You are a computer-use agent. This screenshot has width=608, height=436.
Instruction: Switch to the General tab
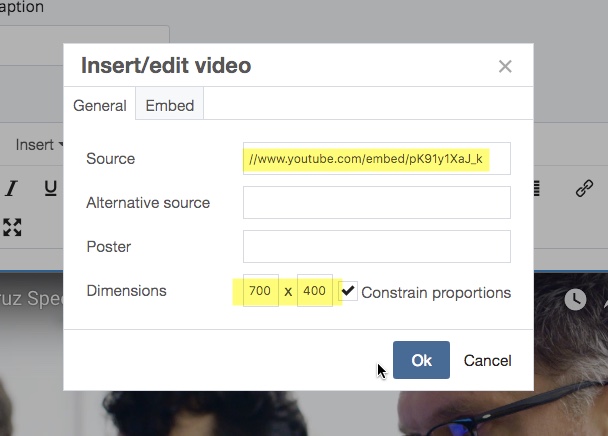pos(100,106)
